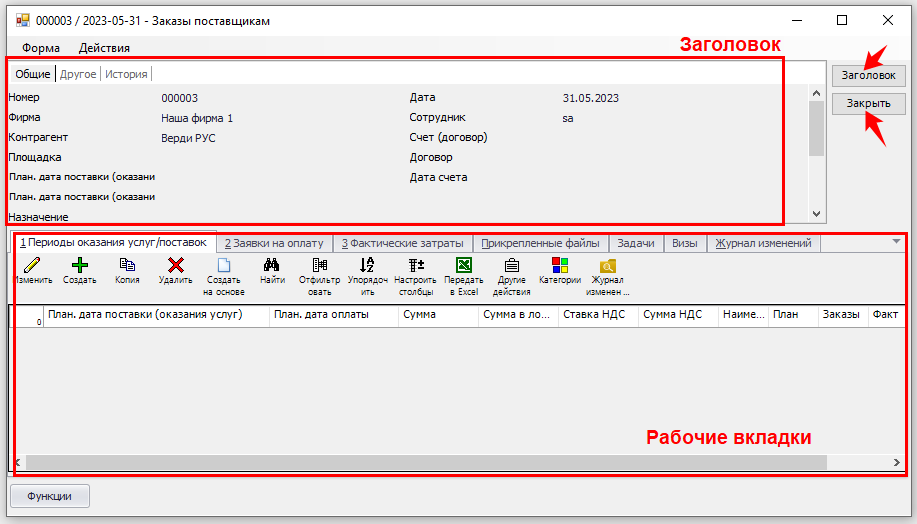Click the red X Удалить icon
Viewport: 917px width, 524px height.
pyautogui.click(x=175, y=266)
